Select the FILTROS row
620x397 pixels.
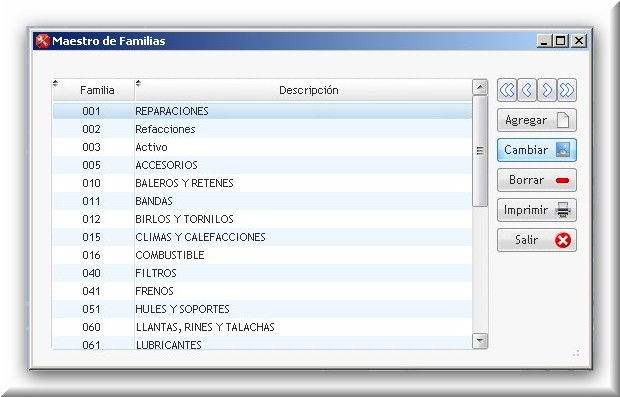[x=262, y=273]
